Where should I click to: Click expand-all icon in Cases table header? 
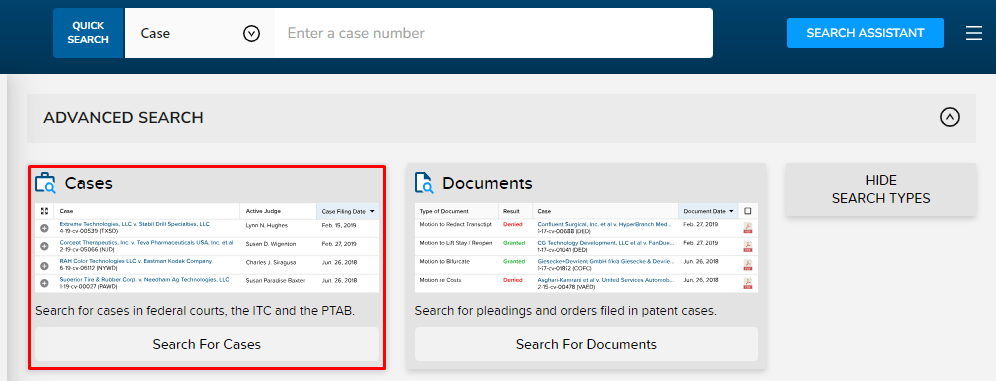(44, 211)
